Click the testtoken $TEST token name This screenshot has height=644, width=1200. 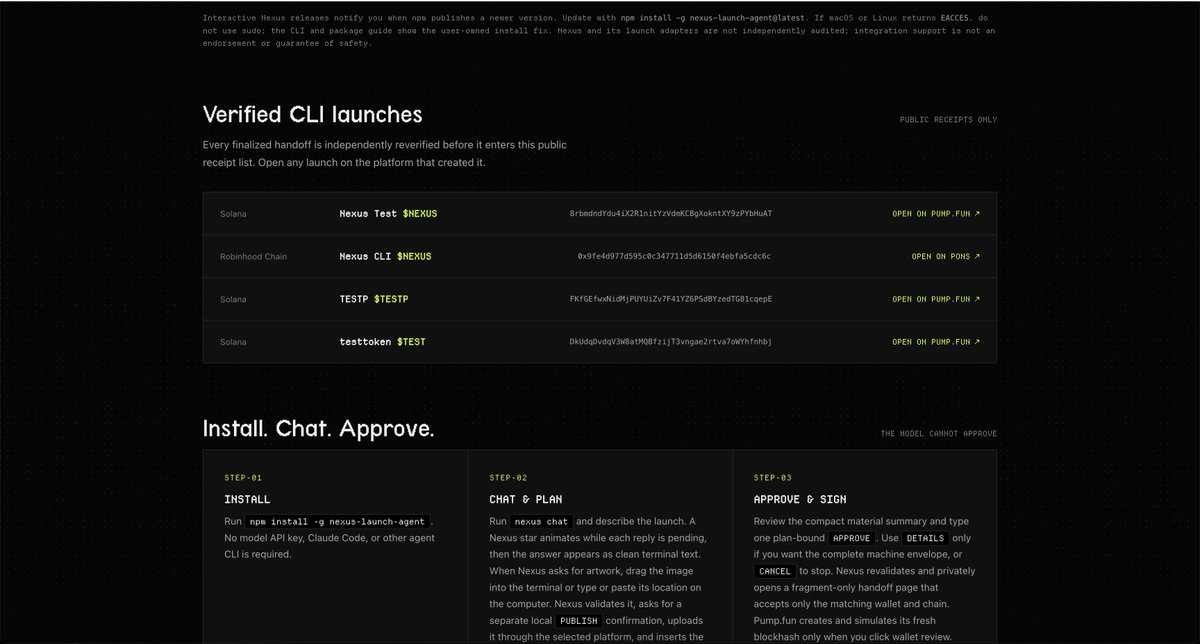(382, 342)
